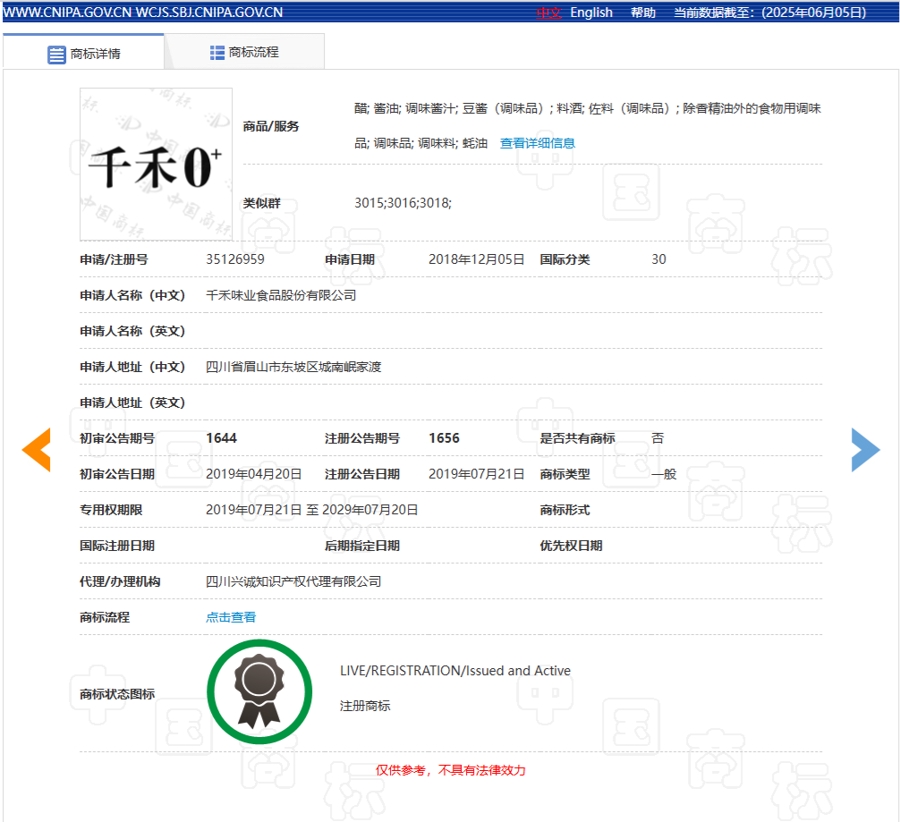
Task: Select application date 2018年12月05日
Action: (x=476, y=259)
